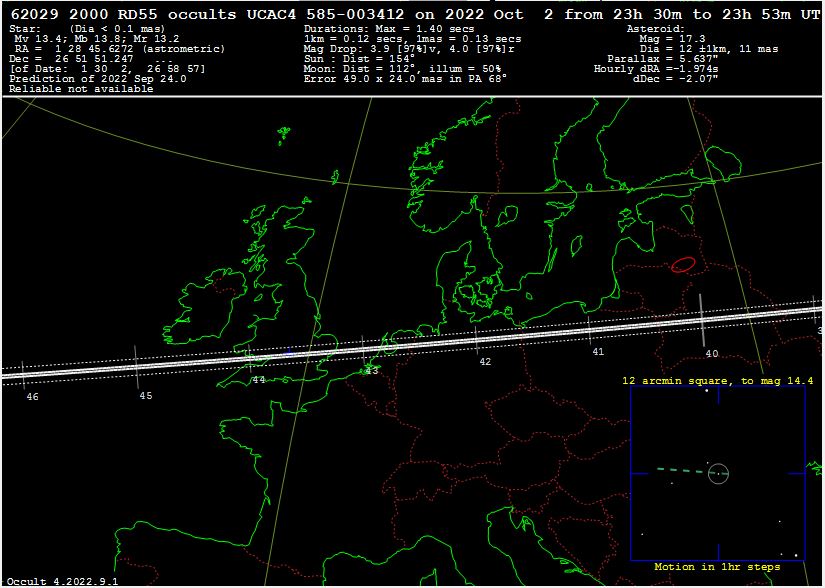Image resolution: width=825 pixels, height=588 pixels.
Task: Click the green dashed asteroid motion line
Action: click(x=680, y=469)
